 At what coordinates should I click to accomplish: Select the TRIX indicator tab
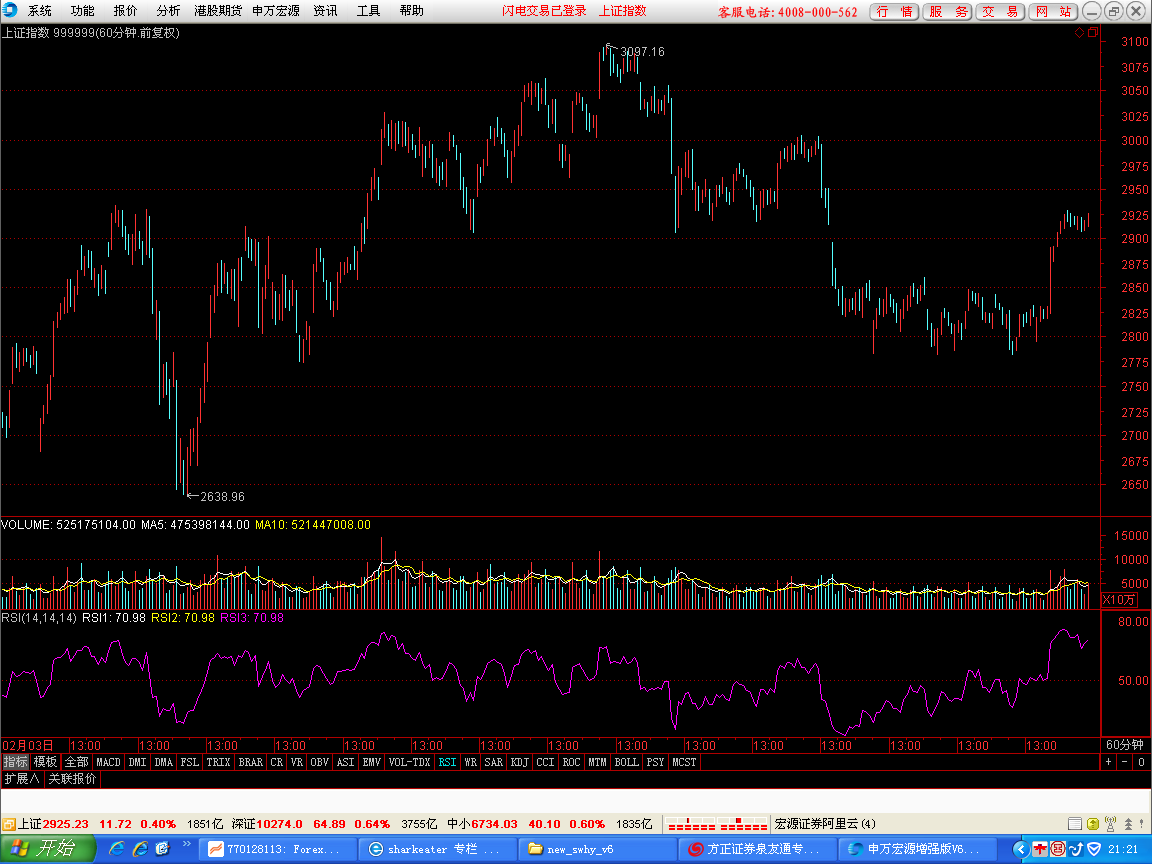click(x=218, y=762)
